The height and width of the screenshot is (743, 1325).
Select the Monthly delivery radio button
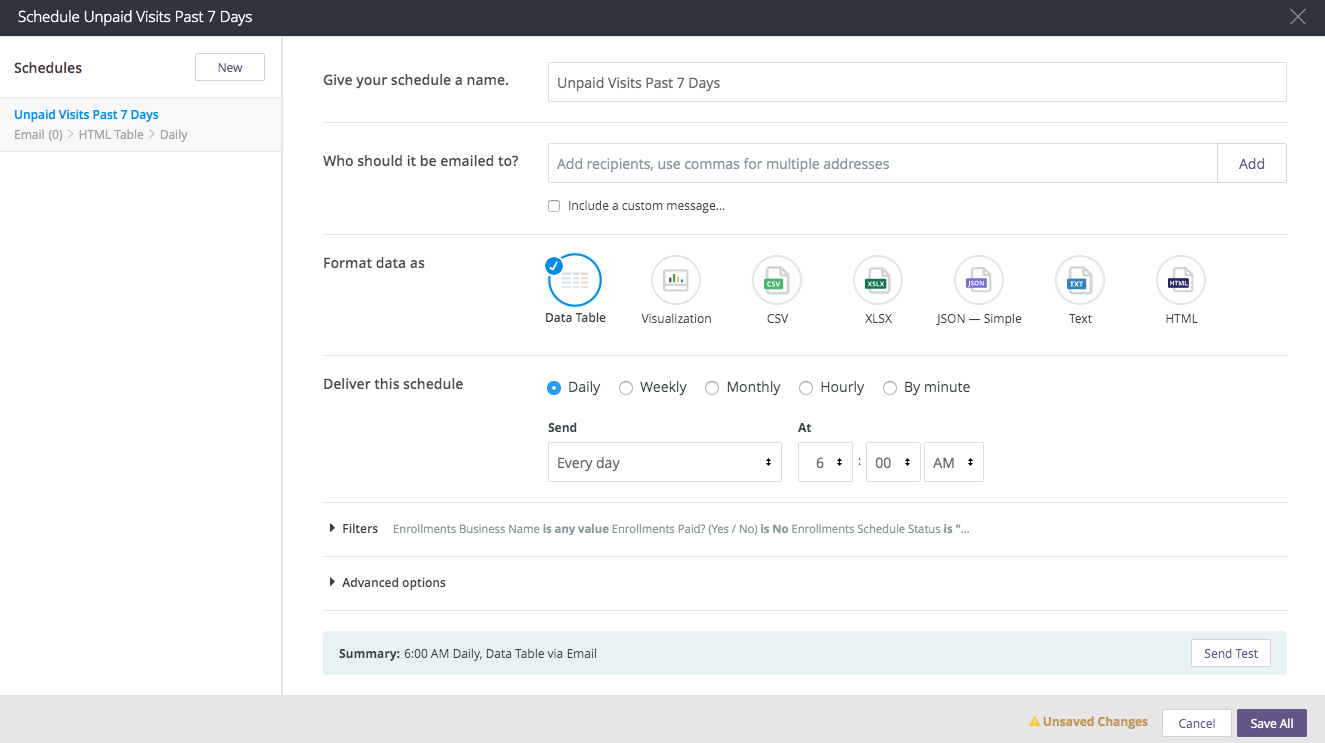point(712,388)
